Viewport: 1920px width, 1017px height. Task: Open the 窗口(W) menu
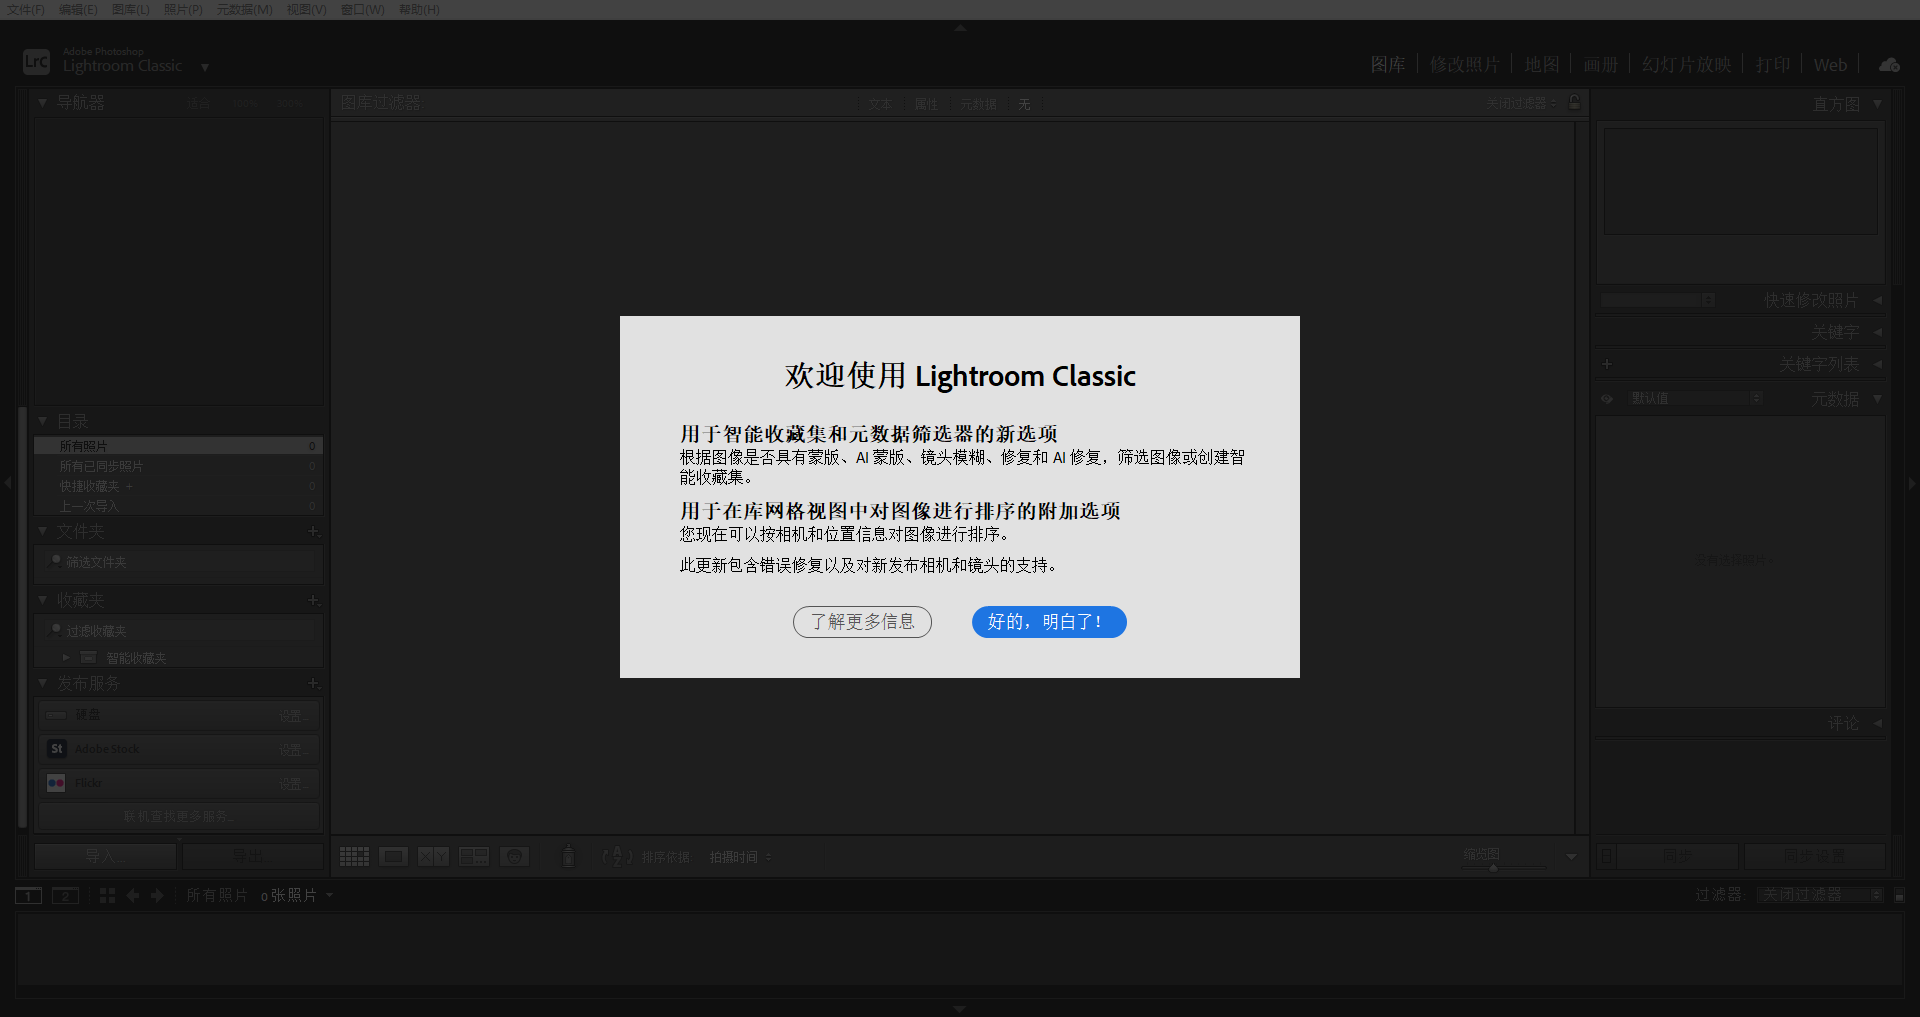coord(362,10)
